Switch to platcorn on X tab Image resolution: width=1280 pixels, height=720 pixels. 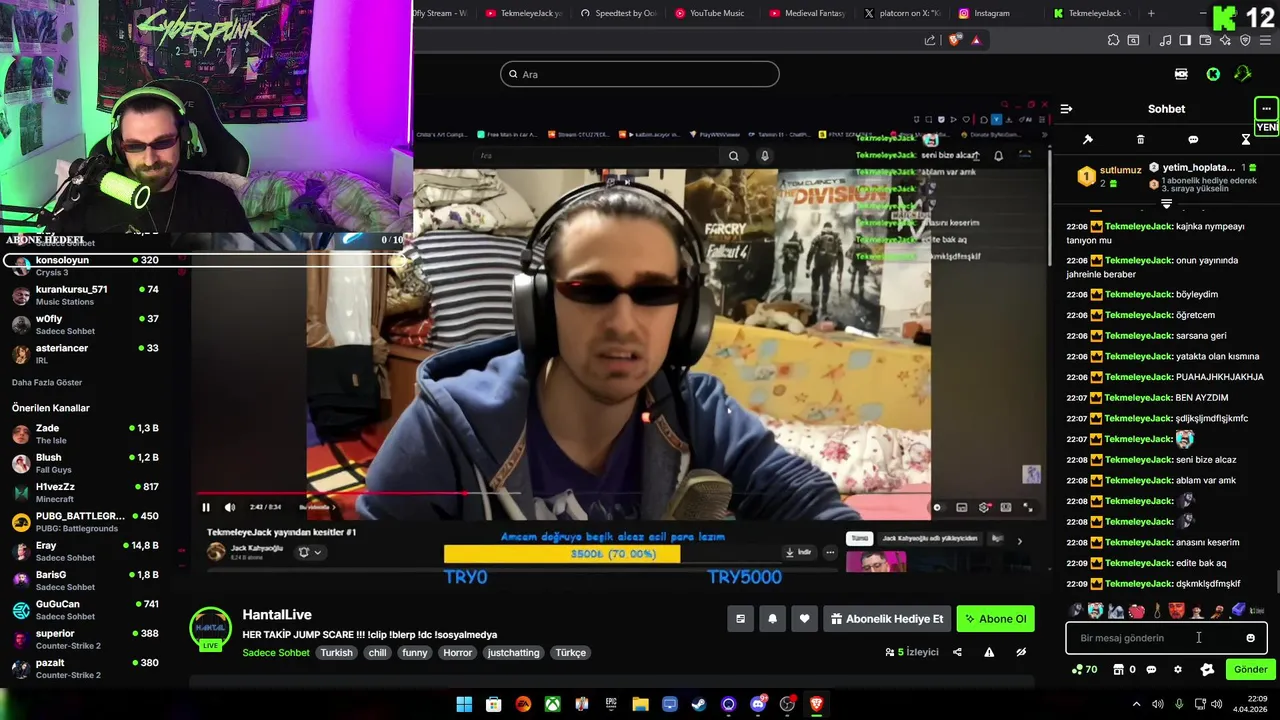pos(901,13)
